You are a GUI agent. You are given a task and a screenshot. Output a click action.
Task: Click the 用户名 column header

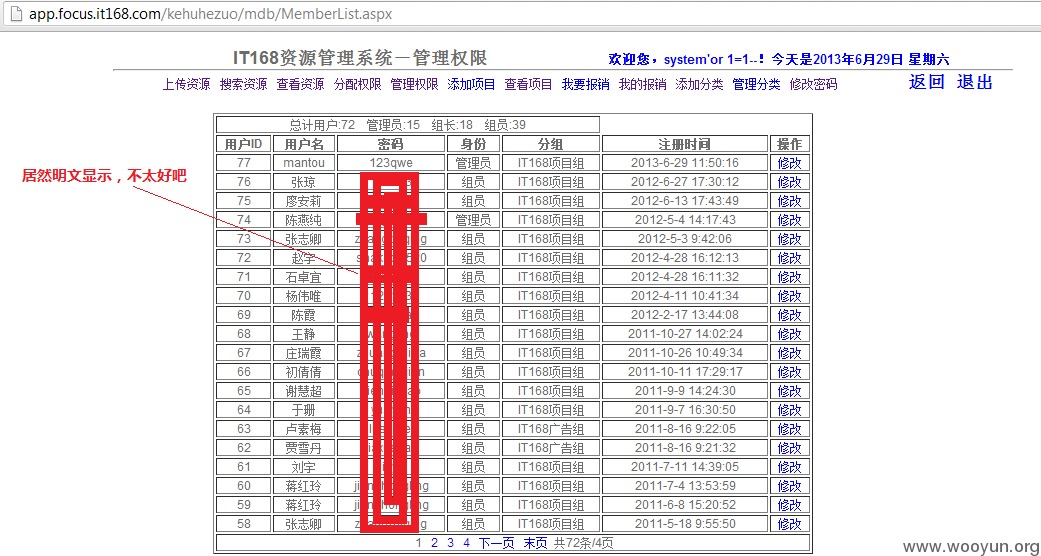304,144
